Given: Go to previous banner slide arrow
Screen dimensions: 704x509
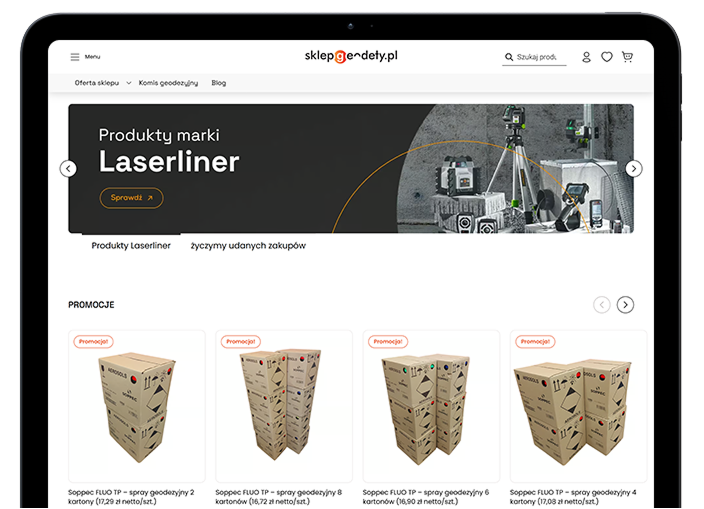Looking at the screenshot, I should pyautogui.click(x=68, y=168).
